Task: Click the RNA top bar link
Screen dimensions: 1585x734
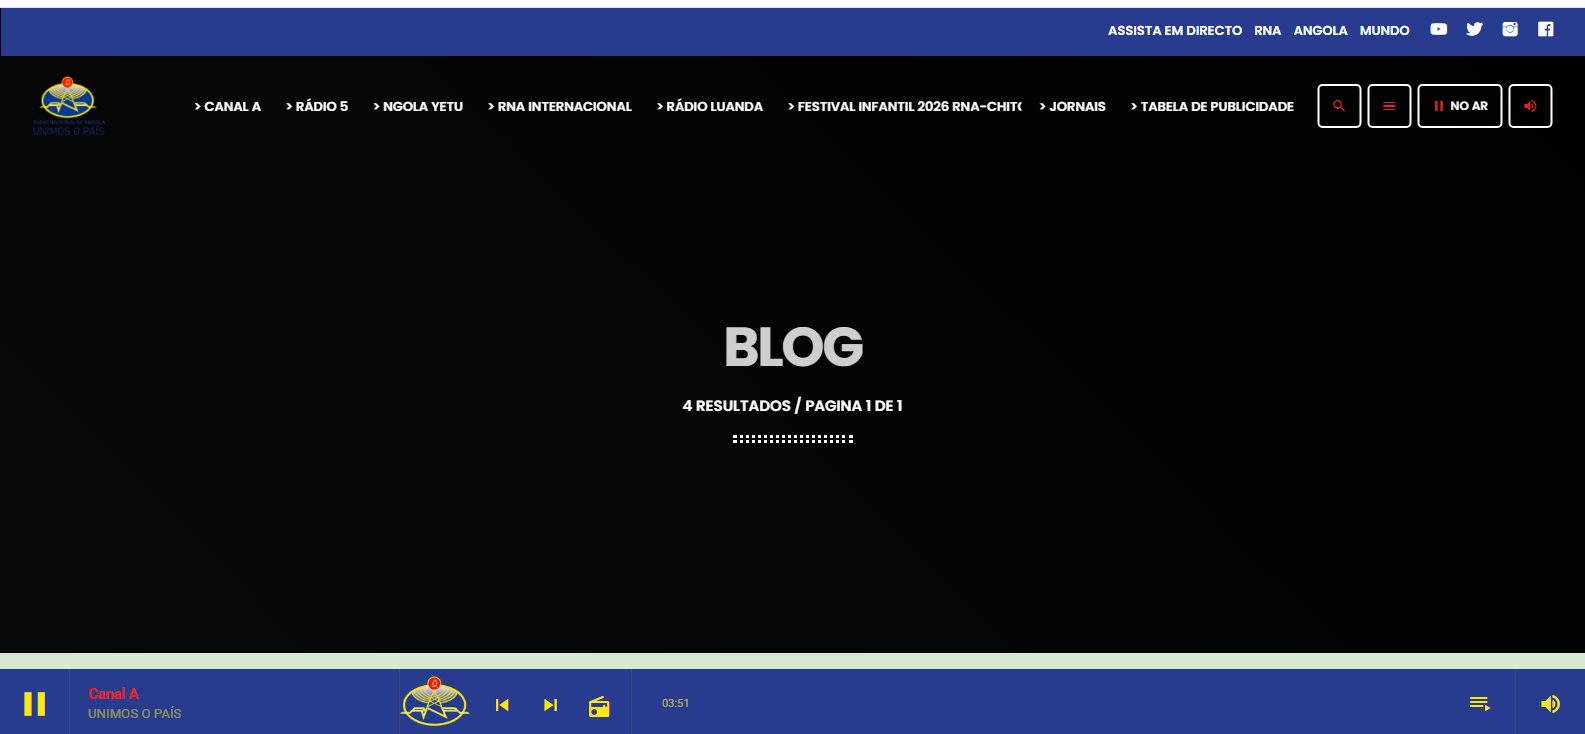Action: point(1268,31)
